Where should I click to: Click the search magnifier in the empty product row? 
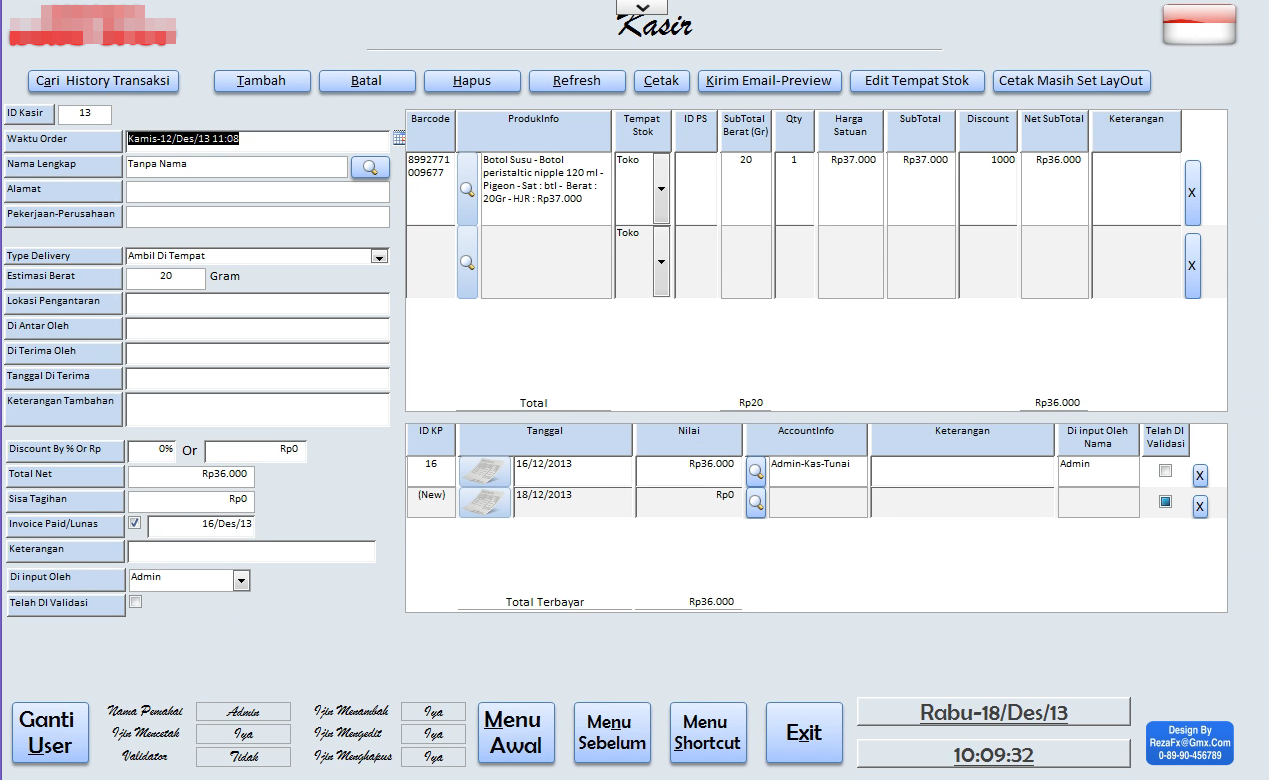point(467,262)
